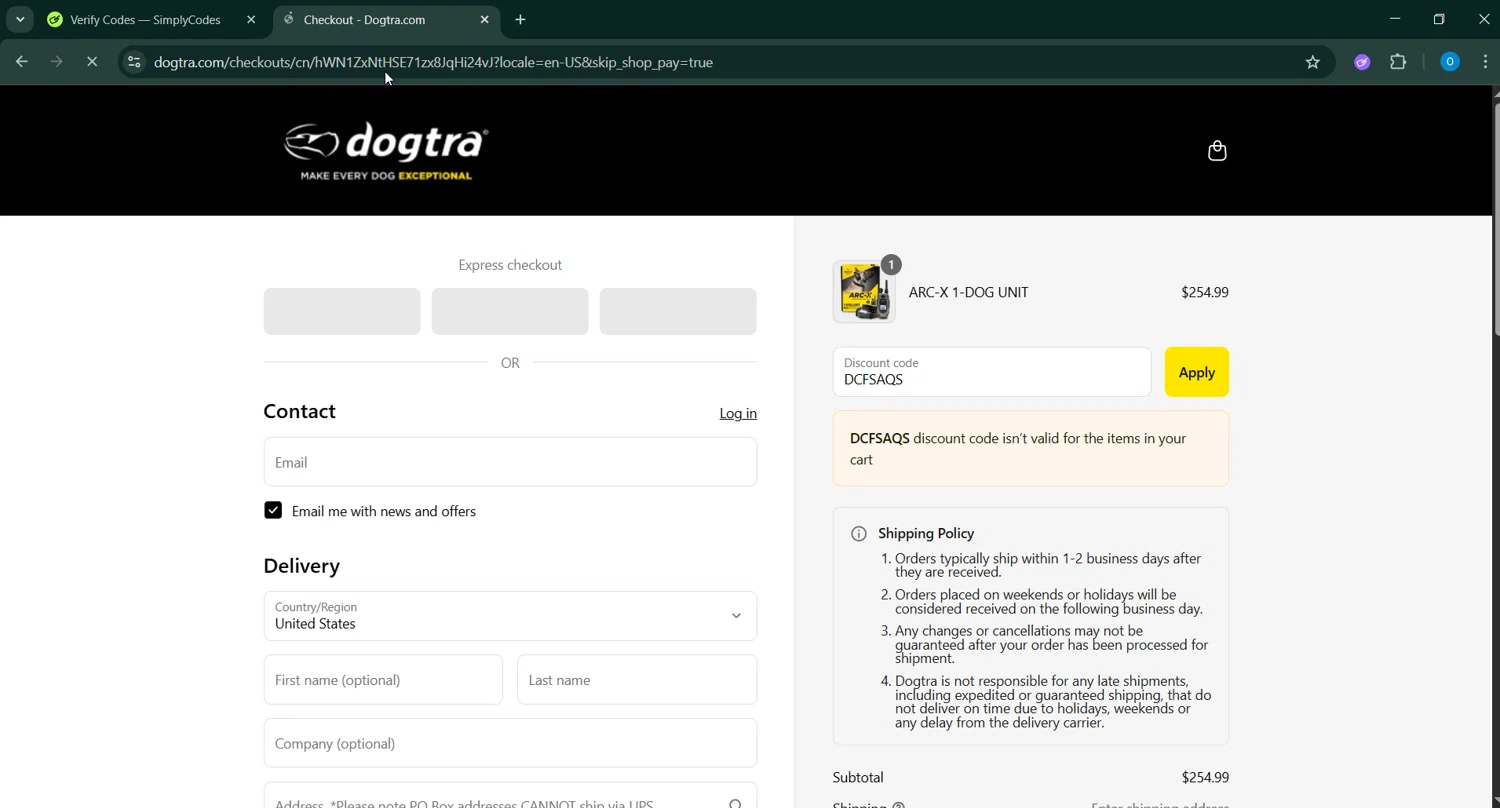View site information icon in address bar
Image resolution: width=1500 pixels, height=808 pixels.
click(134, 62)
